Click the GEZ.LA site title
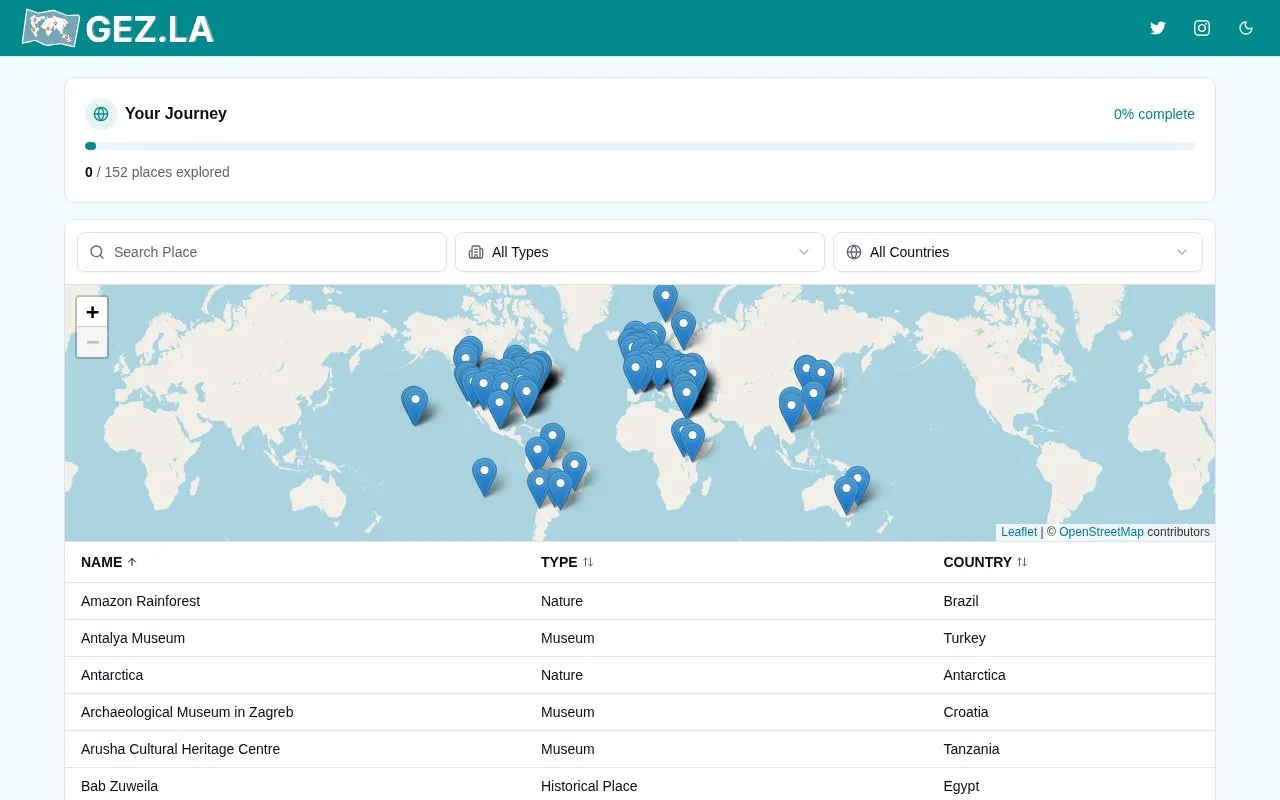This screenshot has height=800, width=1280. click(x=150, y=29)
